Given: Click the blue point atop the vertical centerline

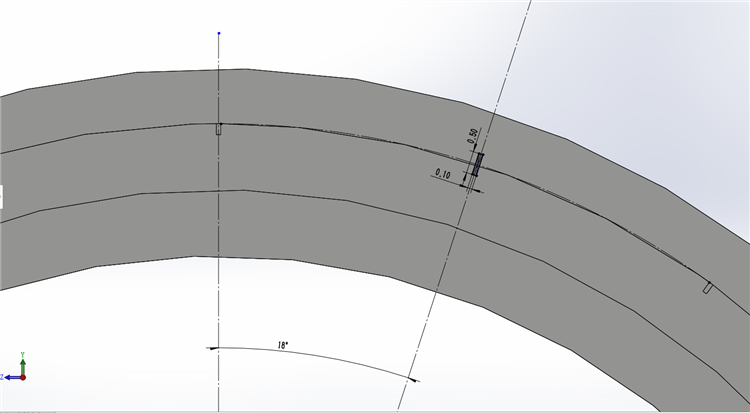Looking at the screenshot, I should click(219, 33).
